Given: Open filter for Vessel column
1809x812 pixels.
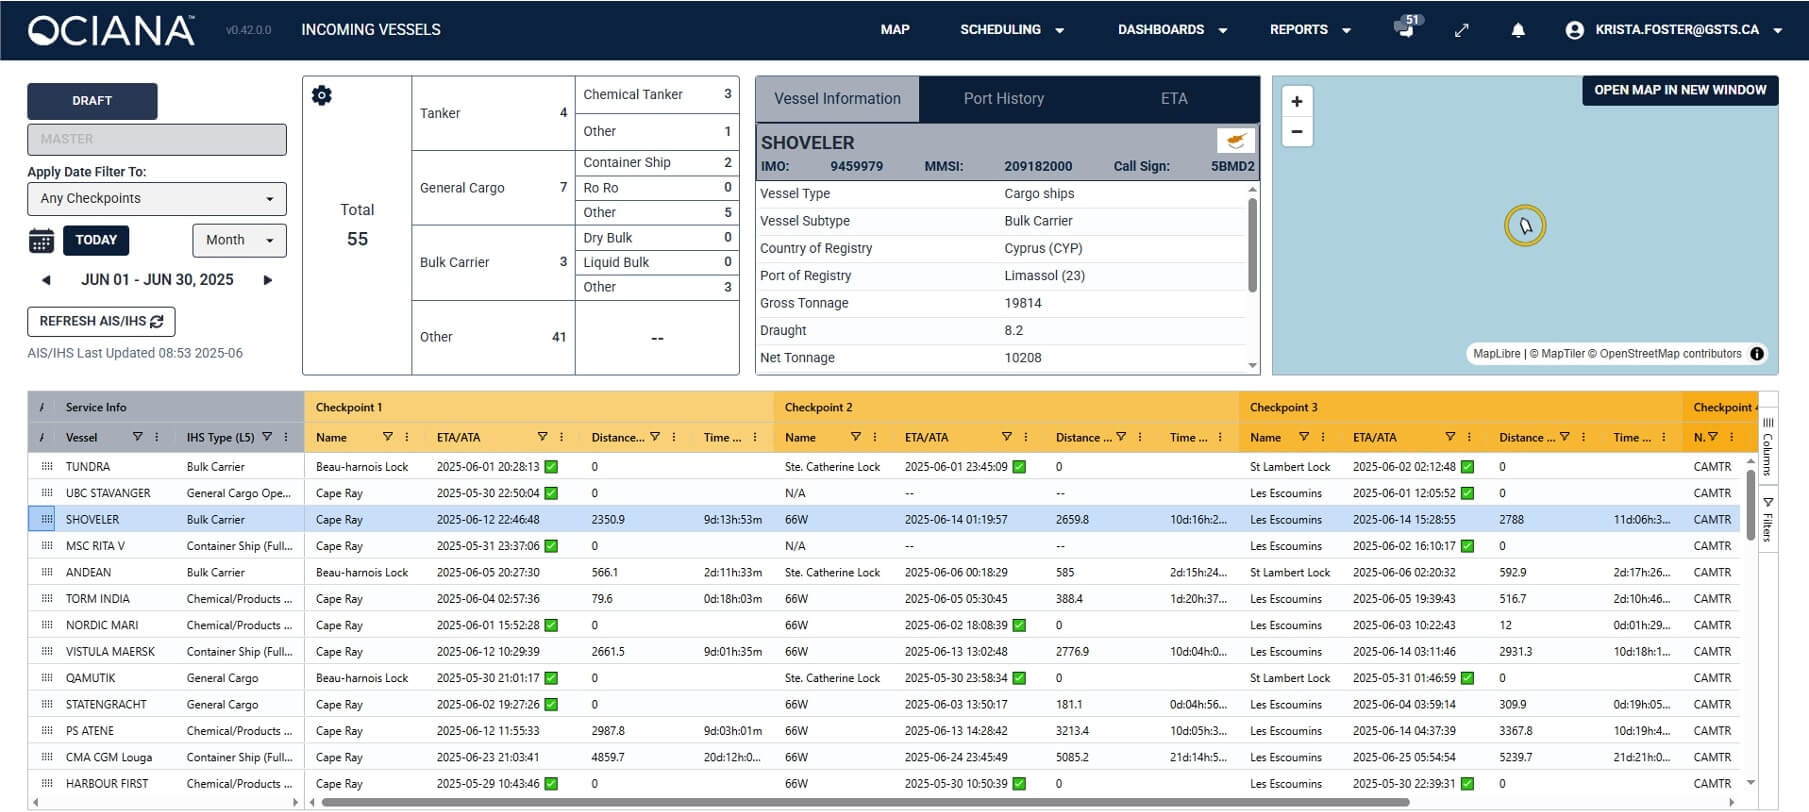Looking at the screenshot, I should (x=138, y=437).
